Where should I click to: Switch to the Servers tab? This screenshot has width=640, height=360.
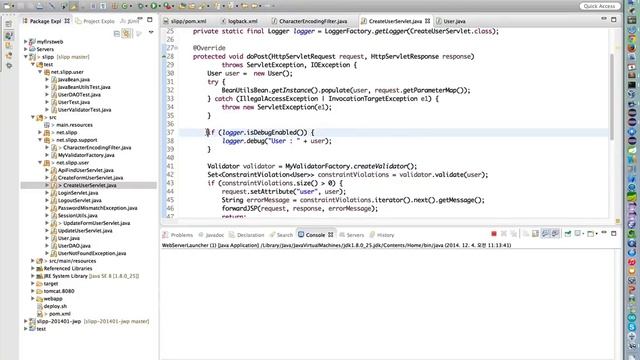351,235
